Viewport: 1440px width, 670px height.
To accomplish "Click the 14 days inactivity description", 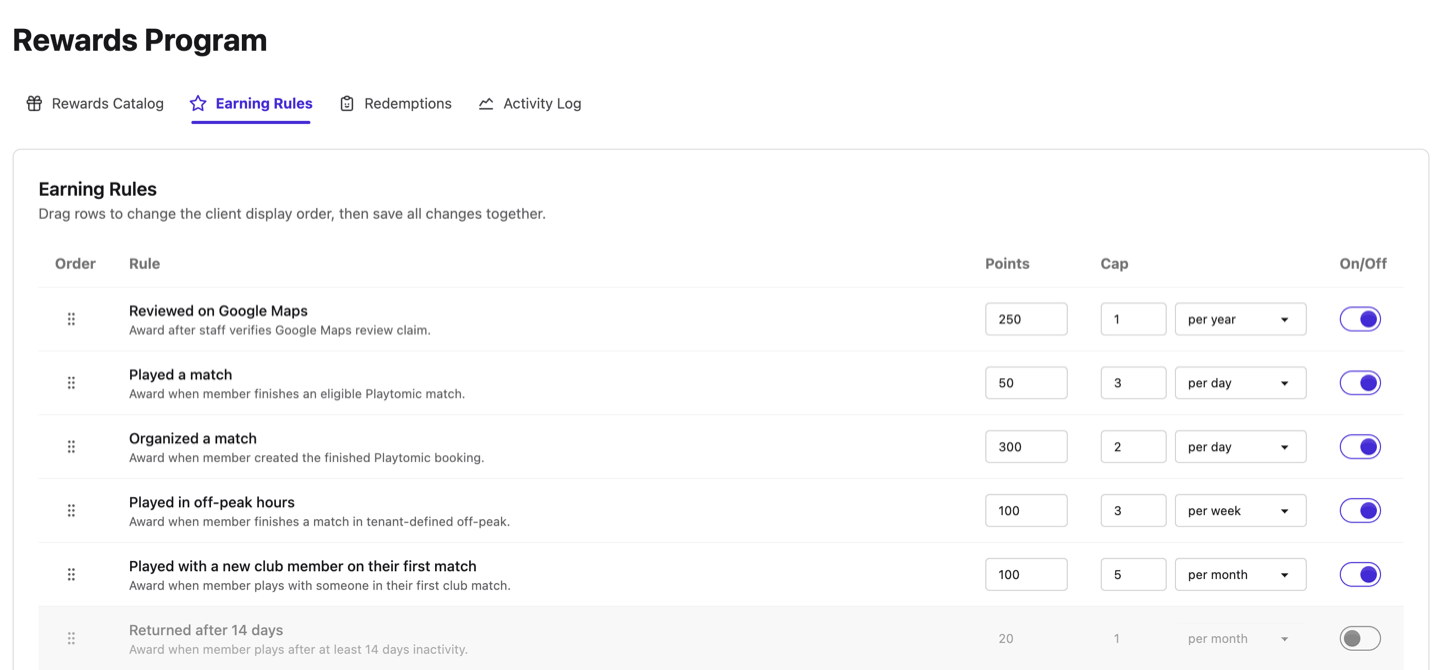I will pos(298,650).
